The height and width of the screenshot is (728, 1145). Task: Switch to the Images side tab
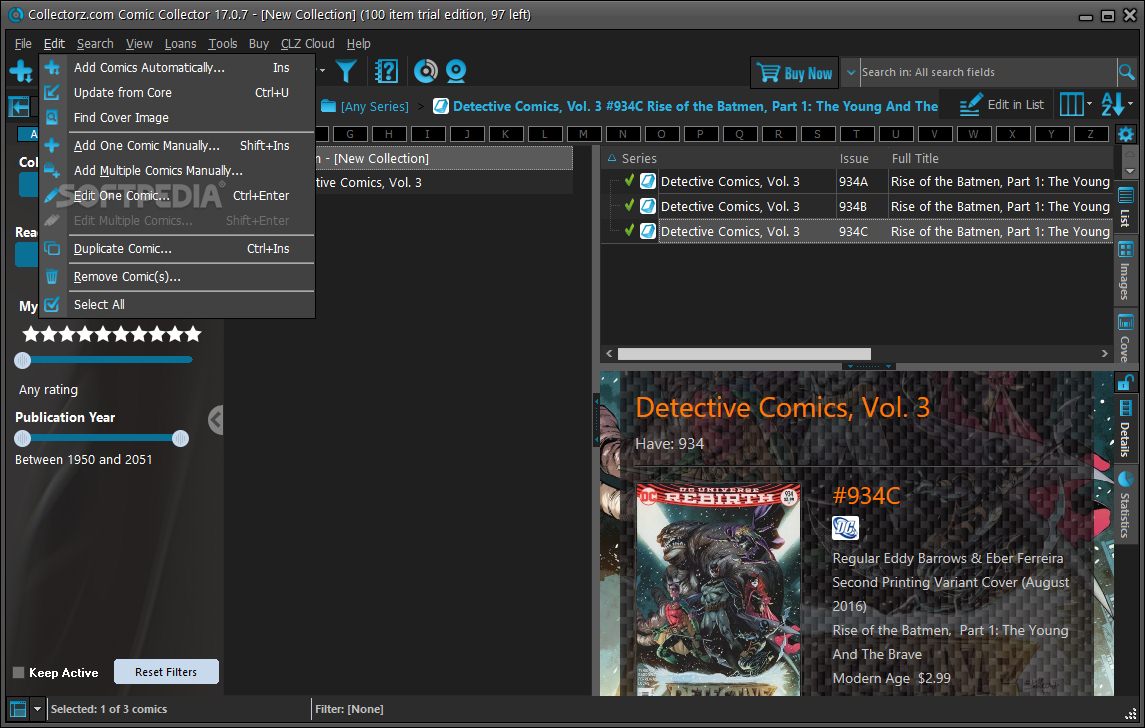pyautogui.click(x=1125, y=271)
